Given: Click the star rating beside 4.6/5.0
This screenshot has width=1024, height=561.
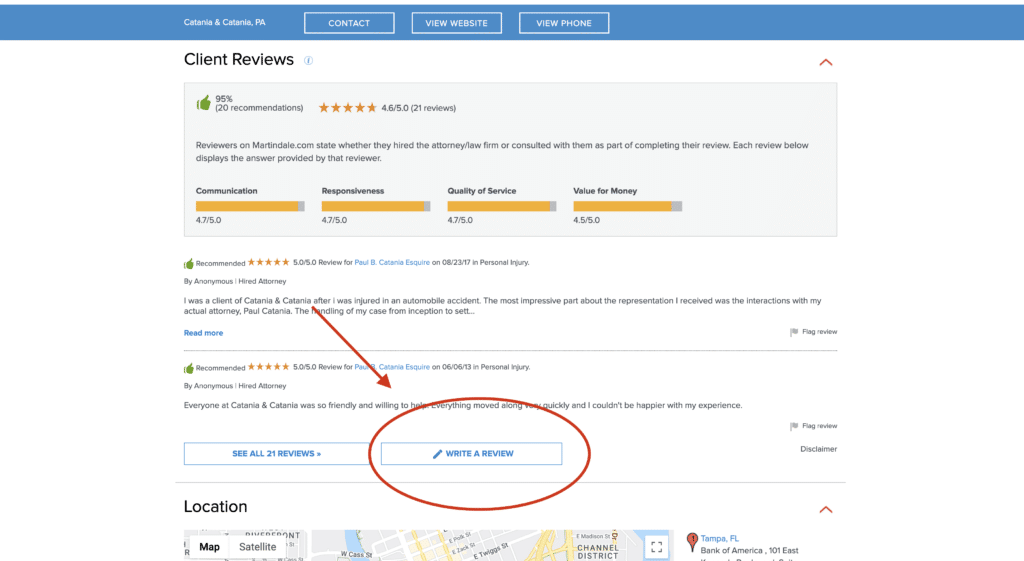Looking at the screenshot, I should 347,108.
